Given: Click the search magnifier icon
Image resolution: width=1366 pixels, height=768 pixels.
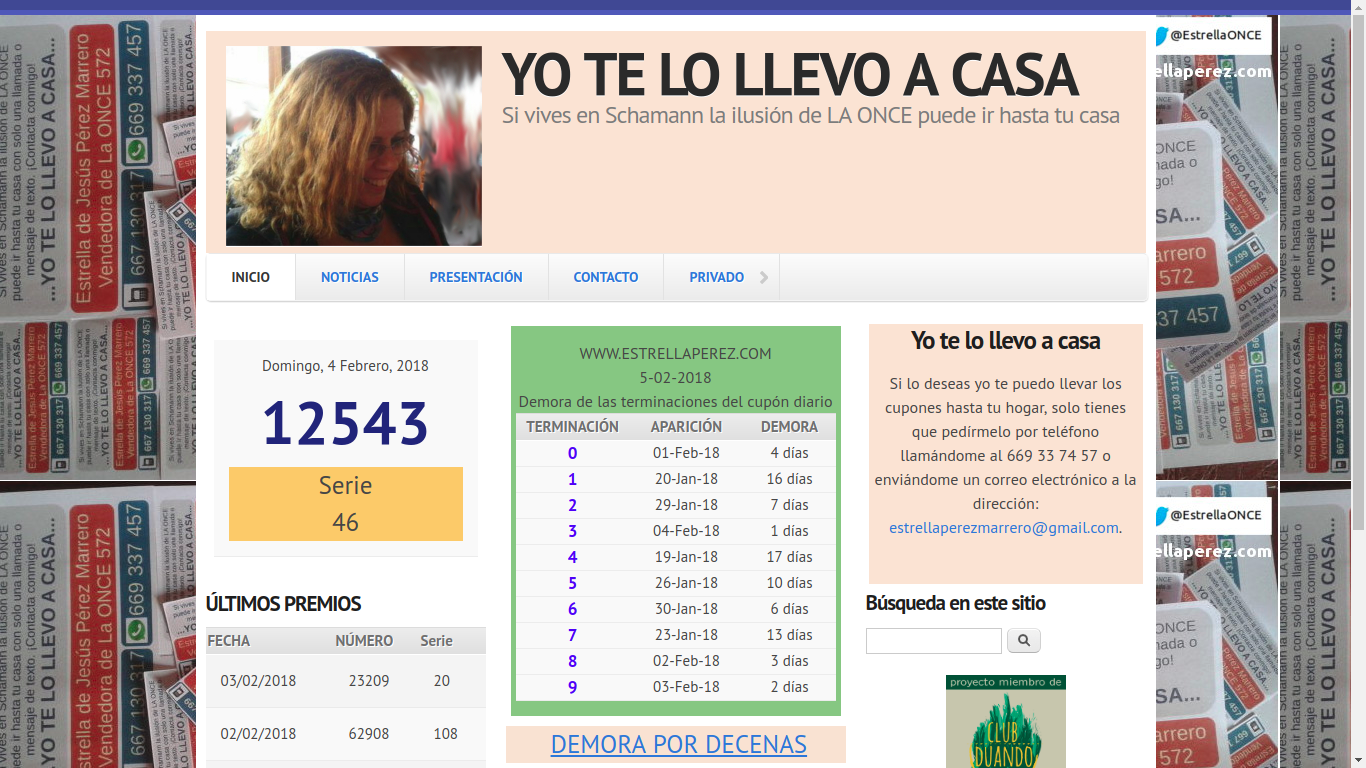Looking at the screenshot, I should [1023, 640].
